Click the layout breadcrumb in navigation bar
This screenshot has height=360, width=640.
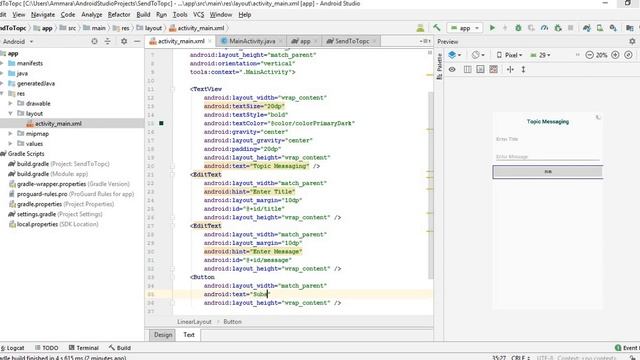tap(149, 28)
